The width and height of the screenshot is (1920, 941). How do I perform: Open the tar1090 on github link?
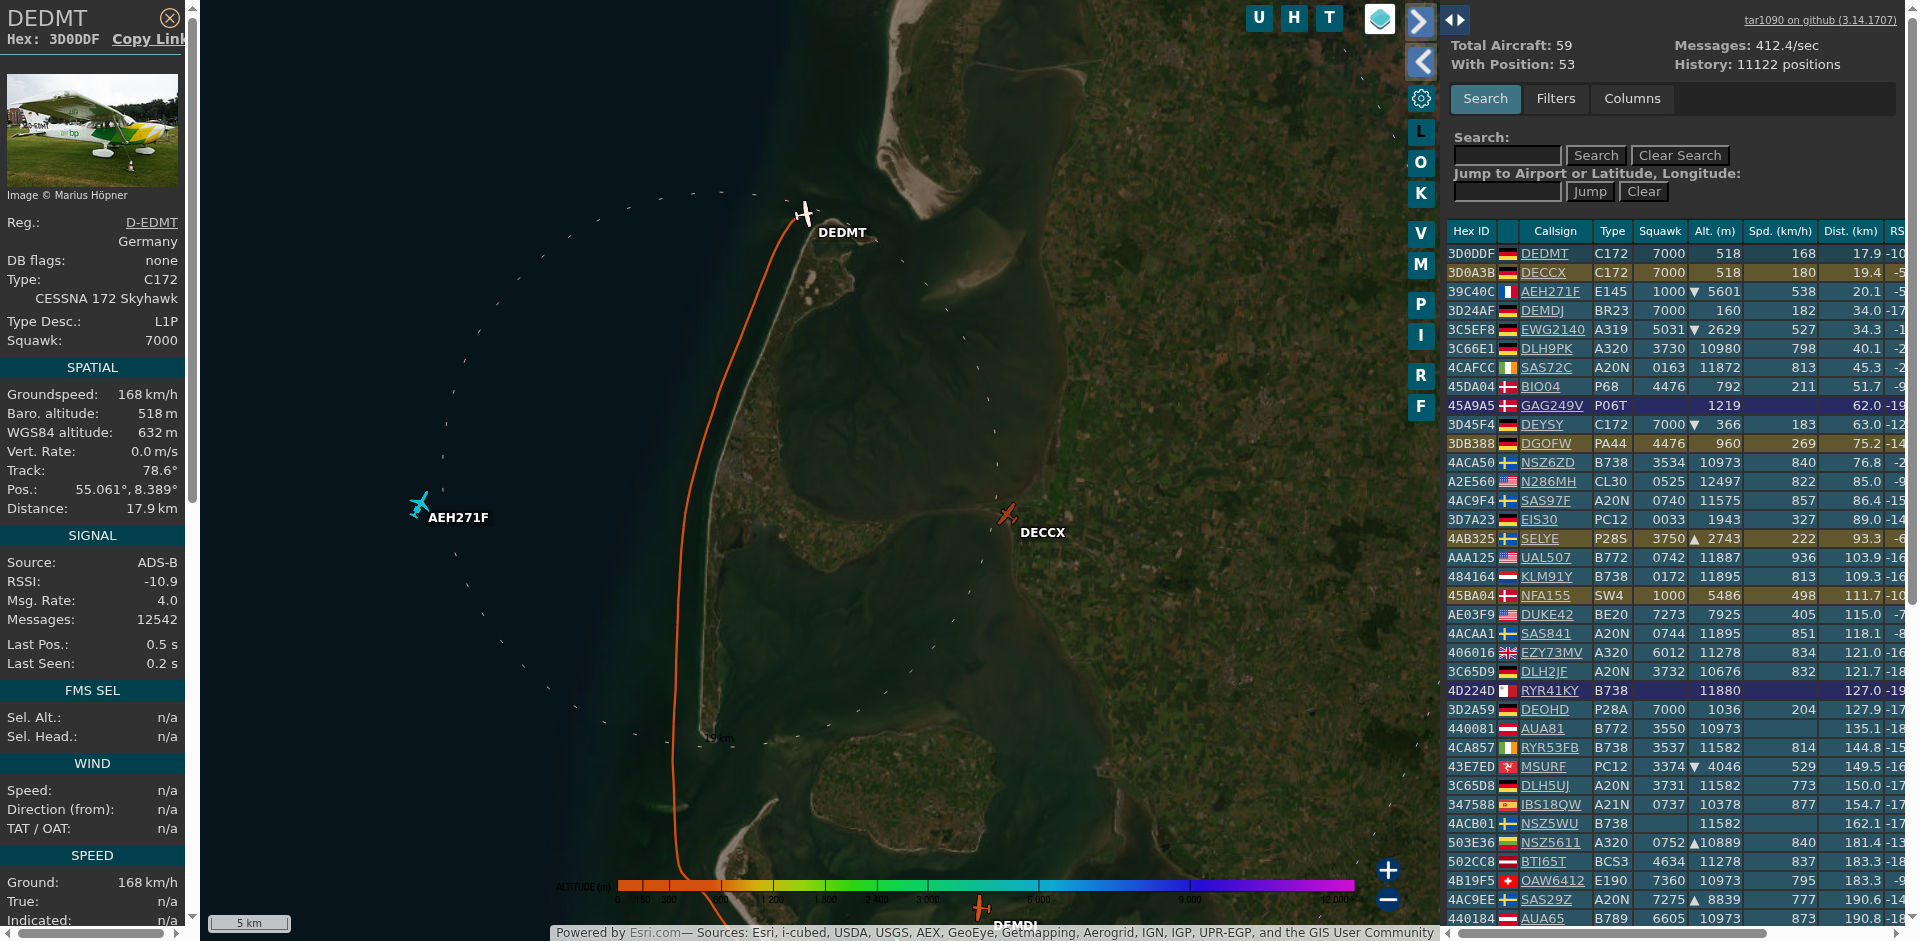[x=1820, y=20]
